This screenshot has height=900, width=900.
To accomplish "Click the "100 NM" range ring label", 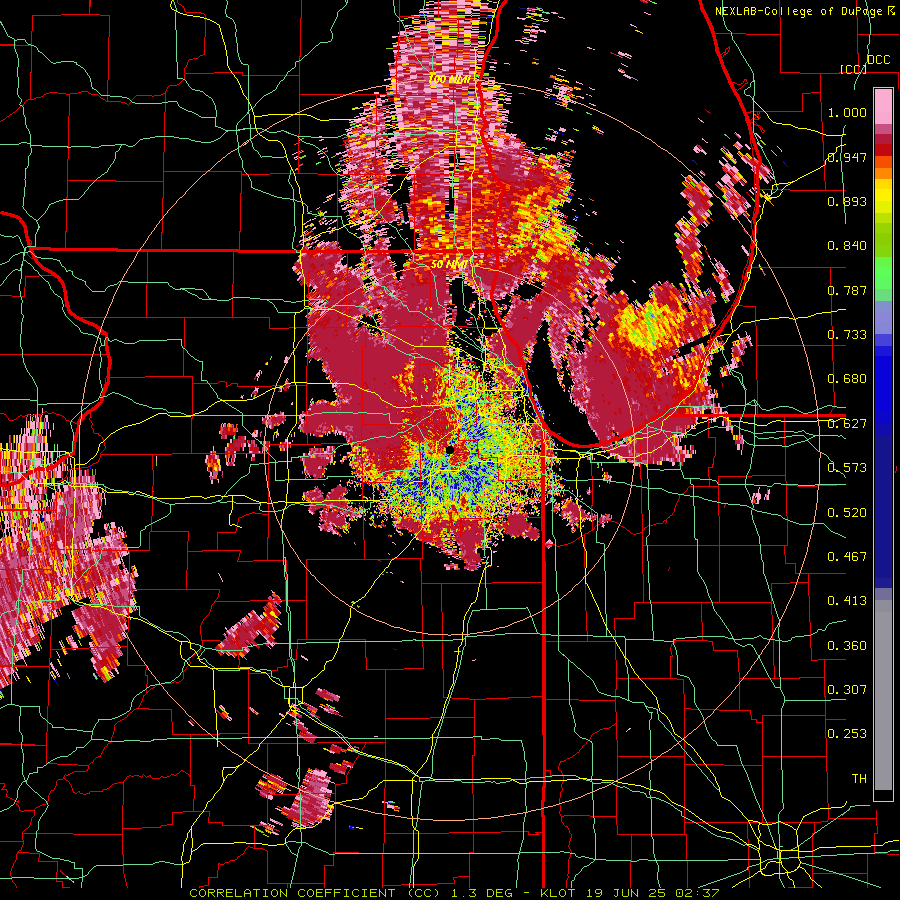I will pyautogui.click(x=450, y=79).
